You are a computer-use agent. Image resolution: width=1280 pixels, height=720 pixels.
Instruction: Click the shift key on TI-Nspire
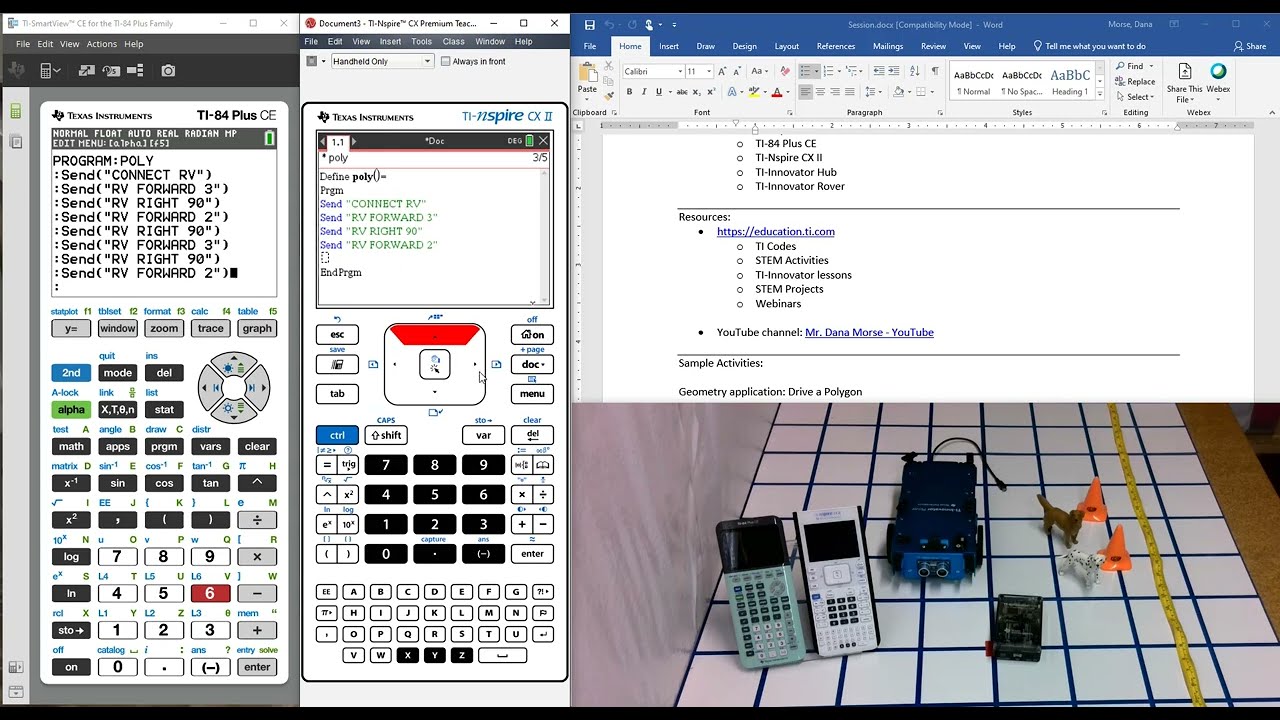(386, 435)
